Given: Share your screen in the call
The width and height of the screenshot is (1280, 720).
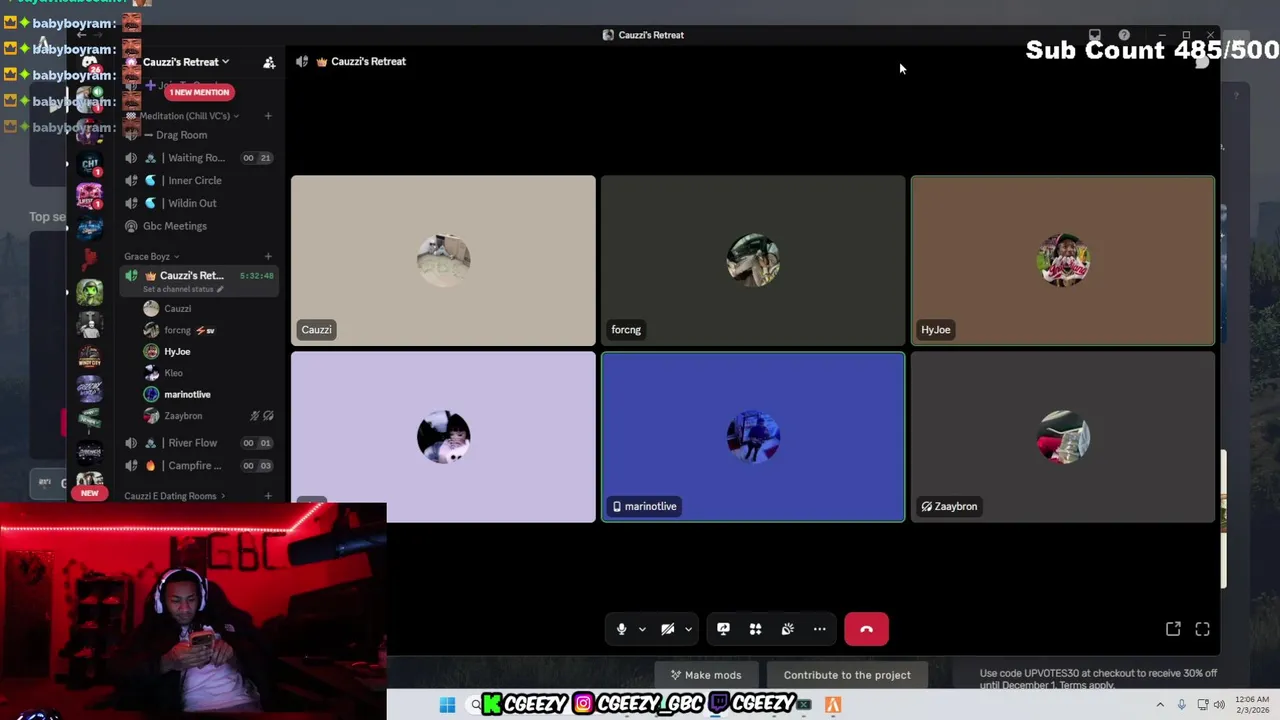Looking at the screenshot, I should pos(723,629).
